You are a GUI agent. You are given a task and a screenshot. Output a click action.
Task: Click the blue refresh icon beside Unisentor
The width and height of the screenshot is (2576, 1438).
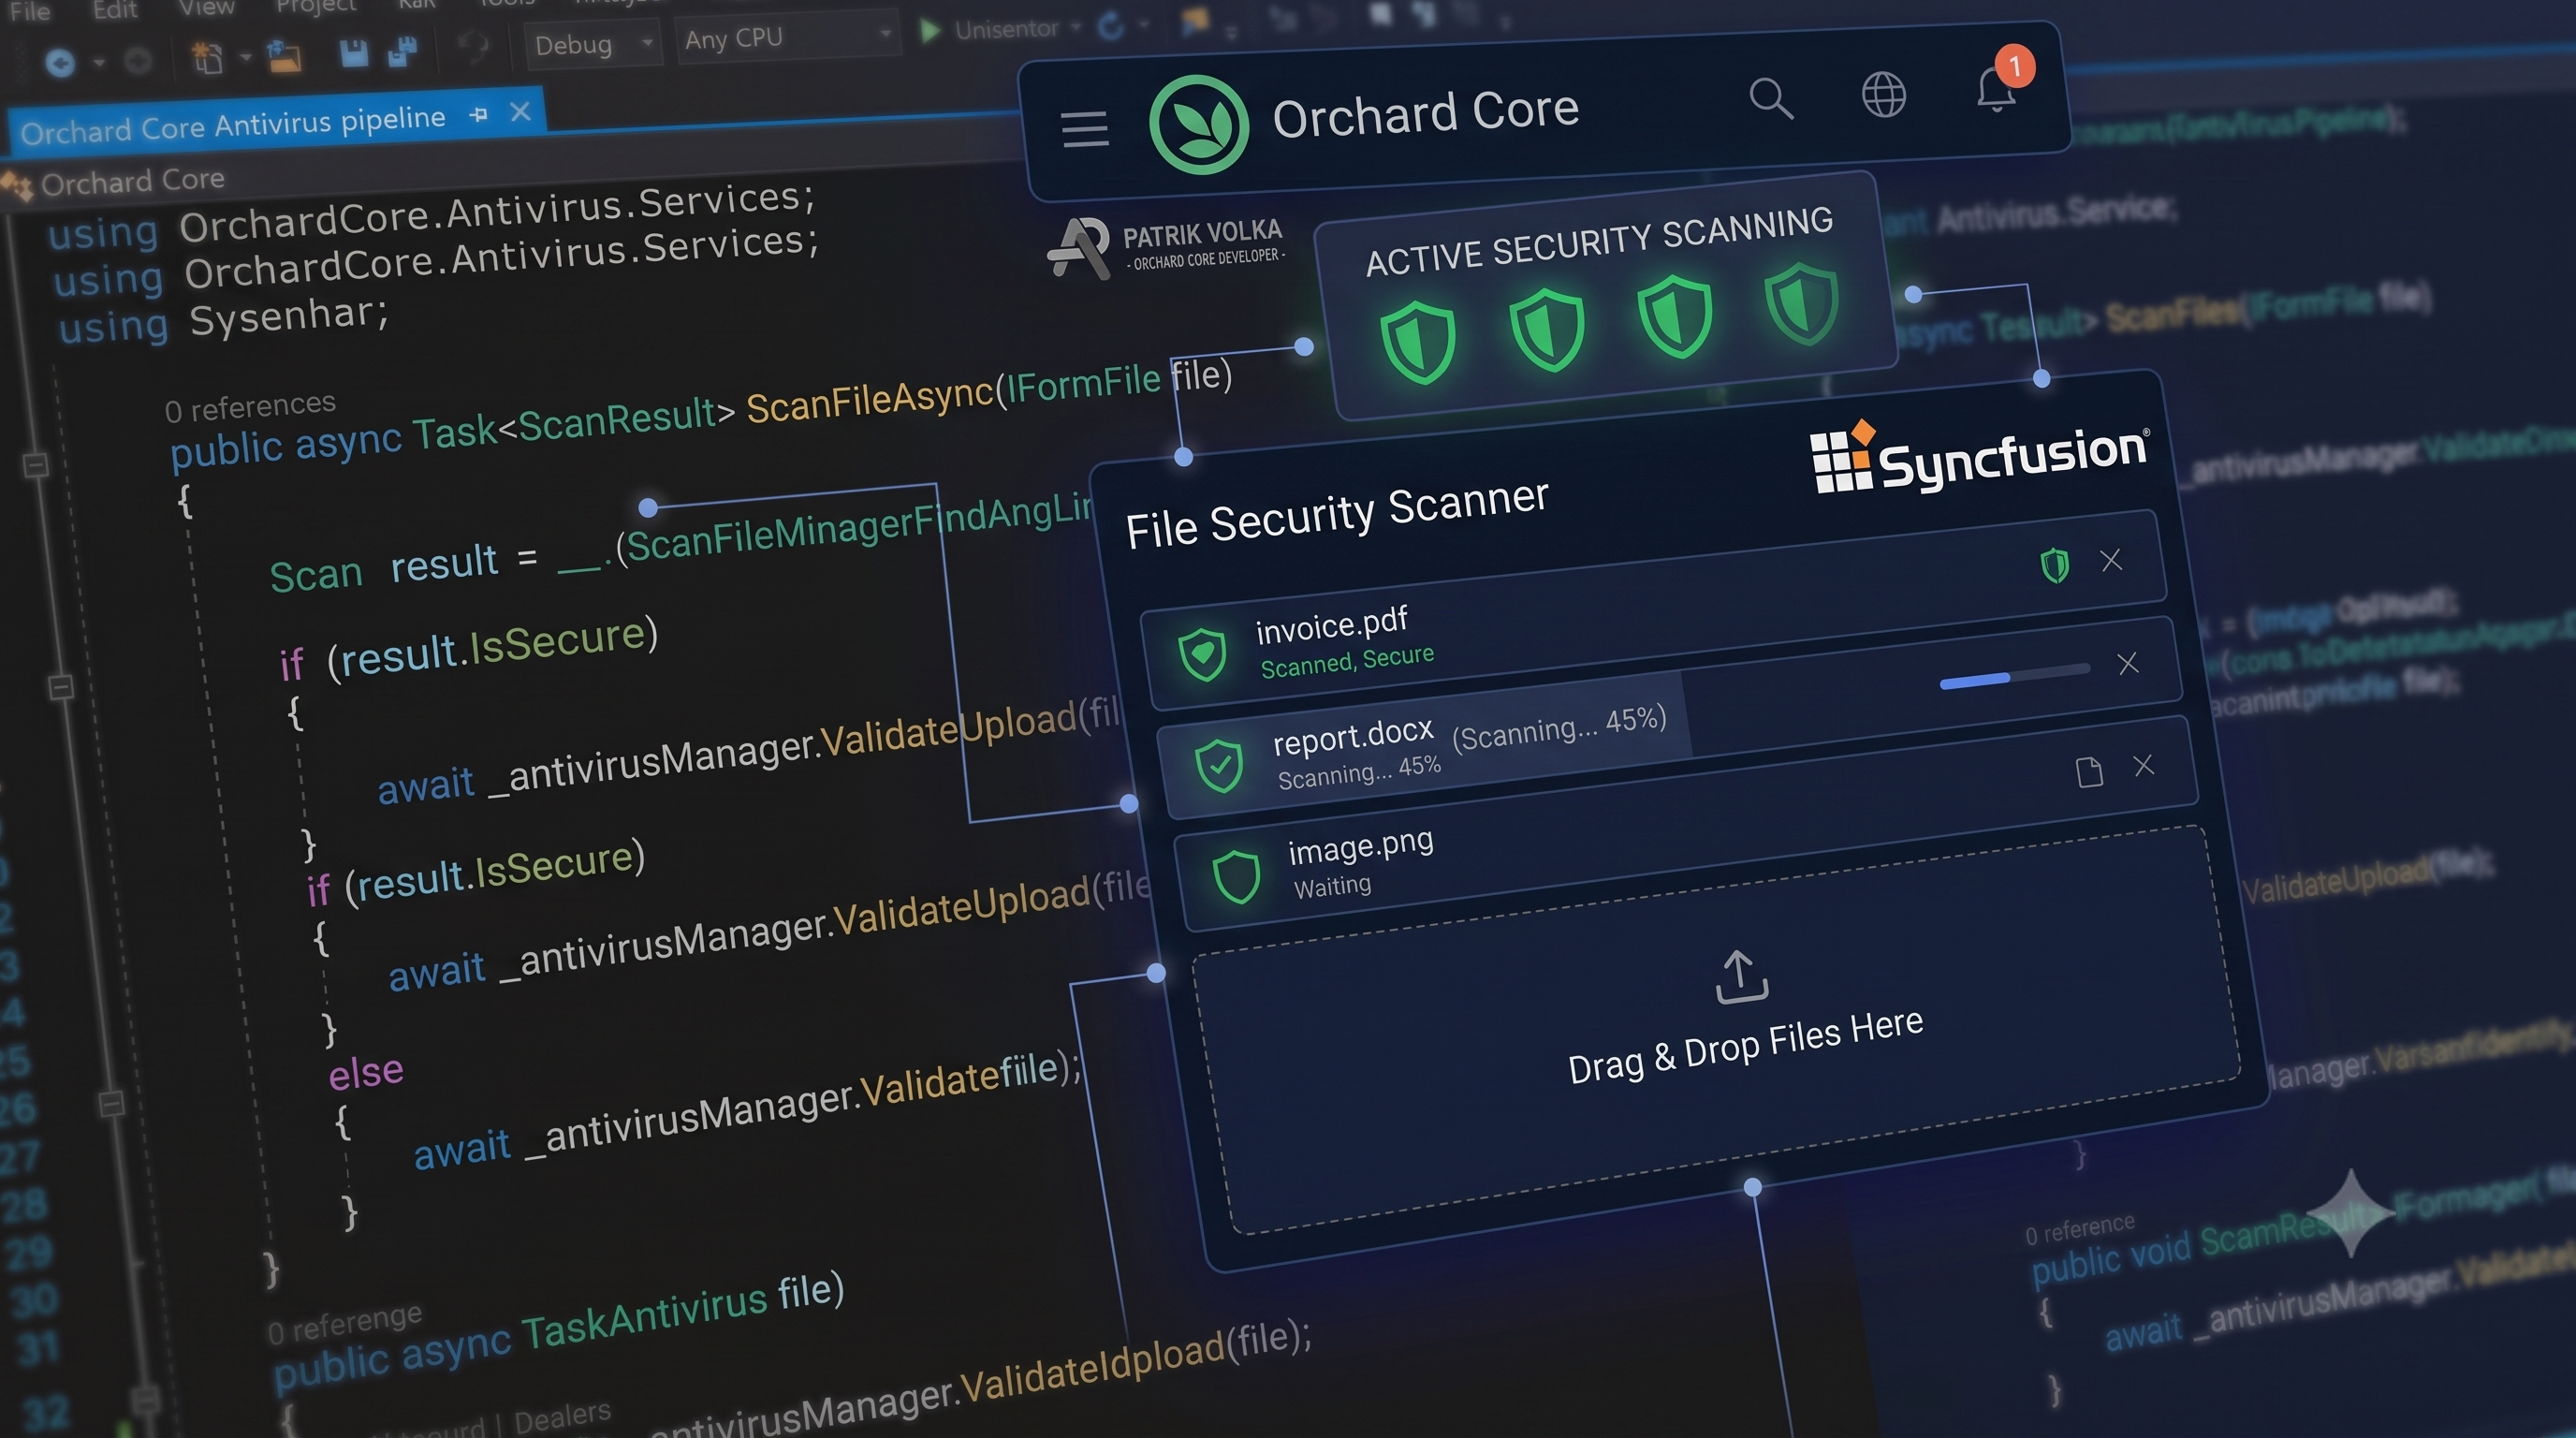1111,26
